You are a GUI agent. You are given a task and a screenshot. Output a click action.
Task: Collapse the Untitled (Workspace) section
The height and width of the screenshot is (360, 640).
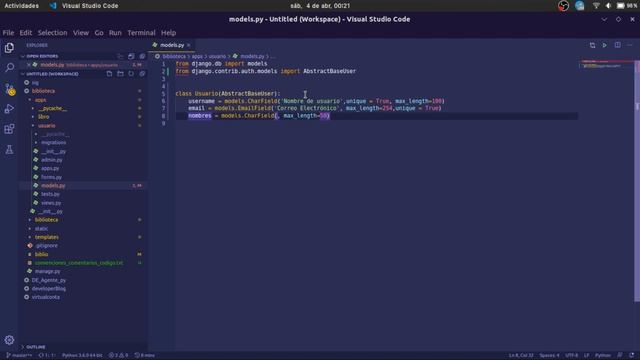click(52, 74)
